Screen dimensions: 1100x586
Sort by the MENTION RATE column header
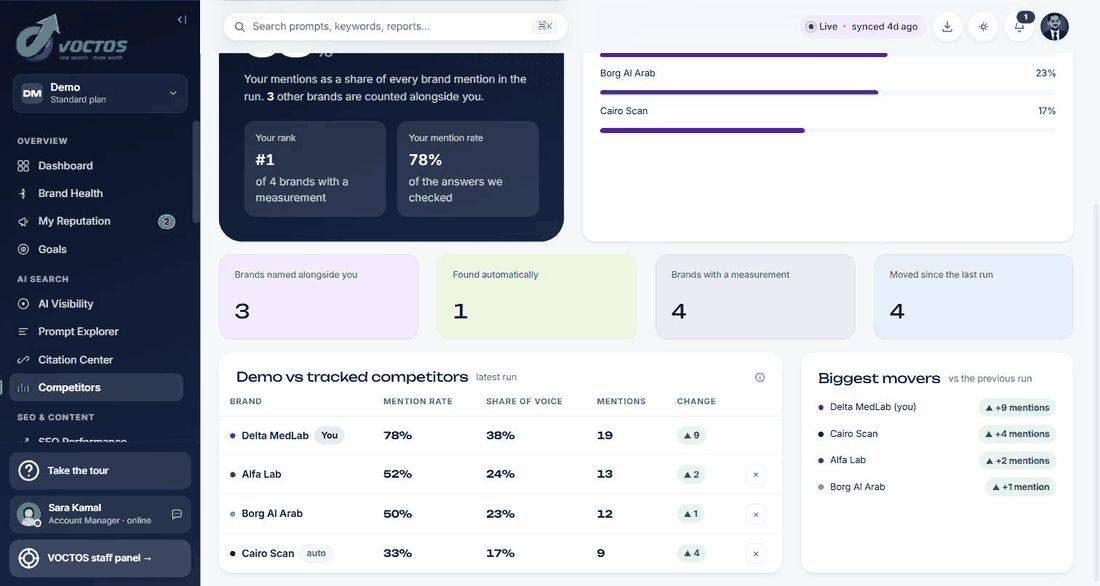pos(417,401)
